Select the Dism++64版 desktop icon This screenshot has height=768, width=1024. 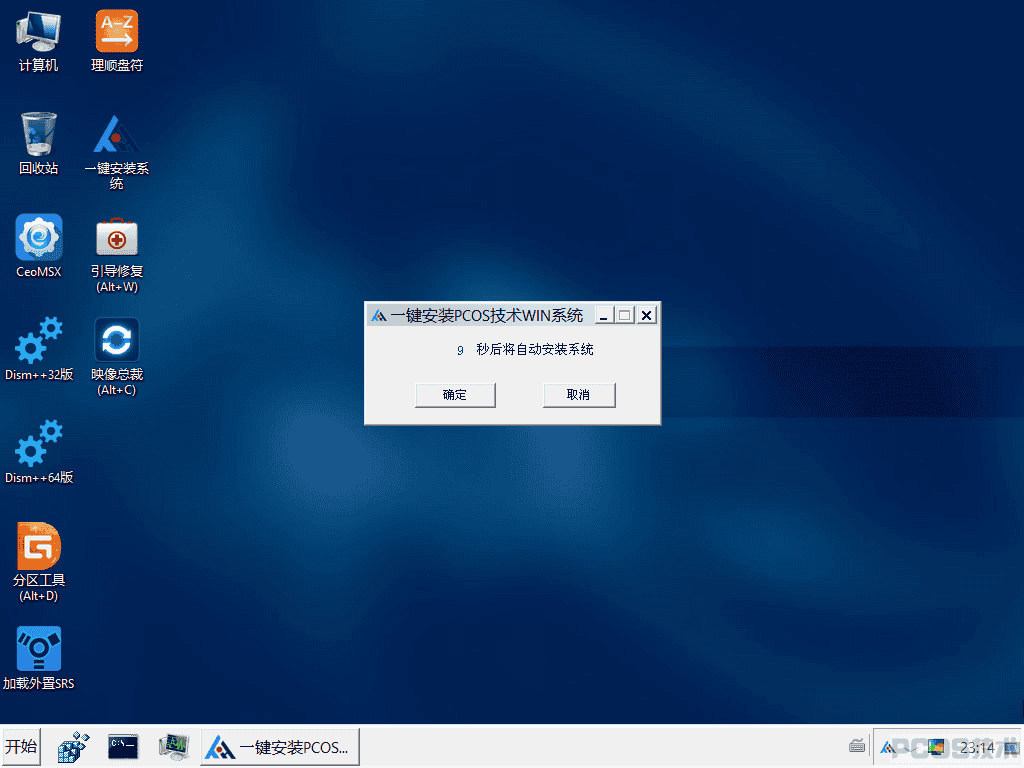click(x=39, y=453)
